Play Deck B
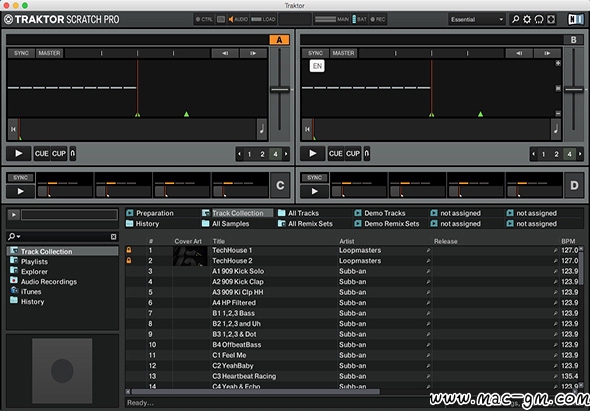Image resolution: width=590 pixels, height=411 pixels. coord(313,154)
